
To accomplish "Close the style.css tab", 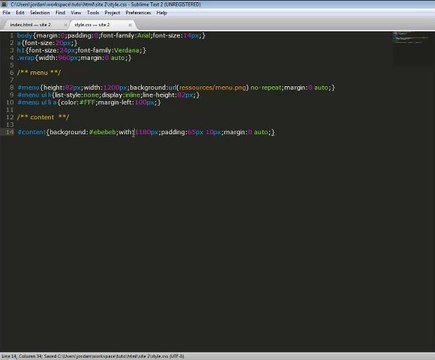I will pos(130,25).
